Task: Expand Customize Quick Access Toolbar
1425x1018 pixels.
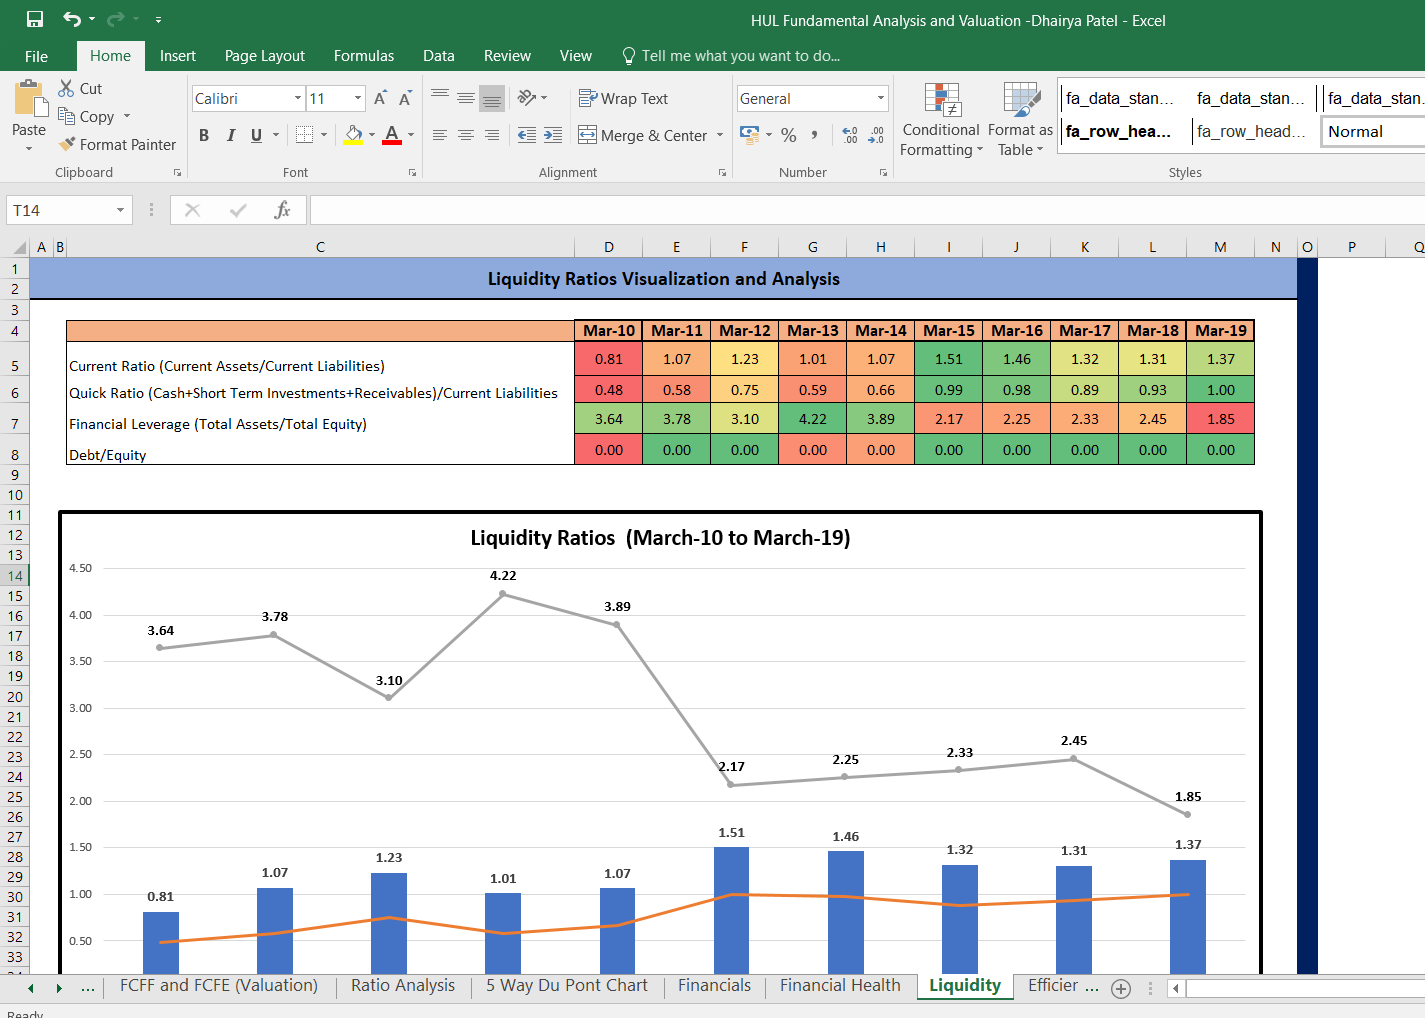Action: click(158, 20)
